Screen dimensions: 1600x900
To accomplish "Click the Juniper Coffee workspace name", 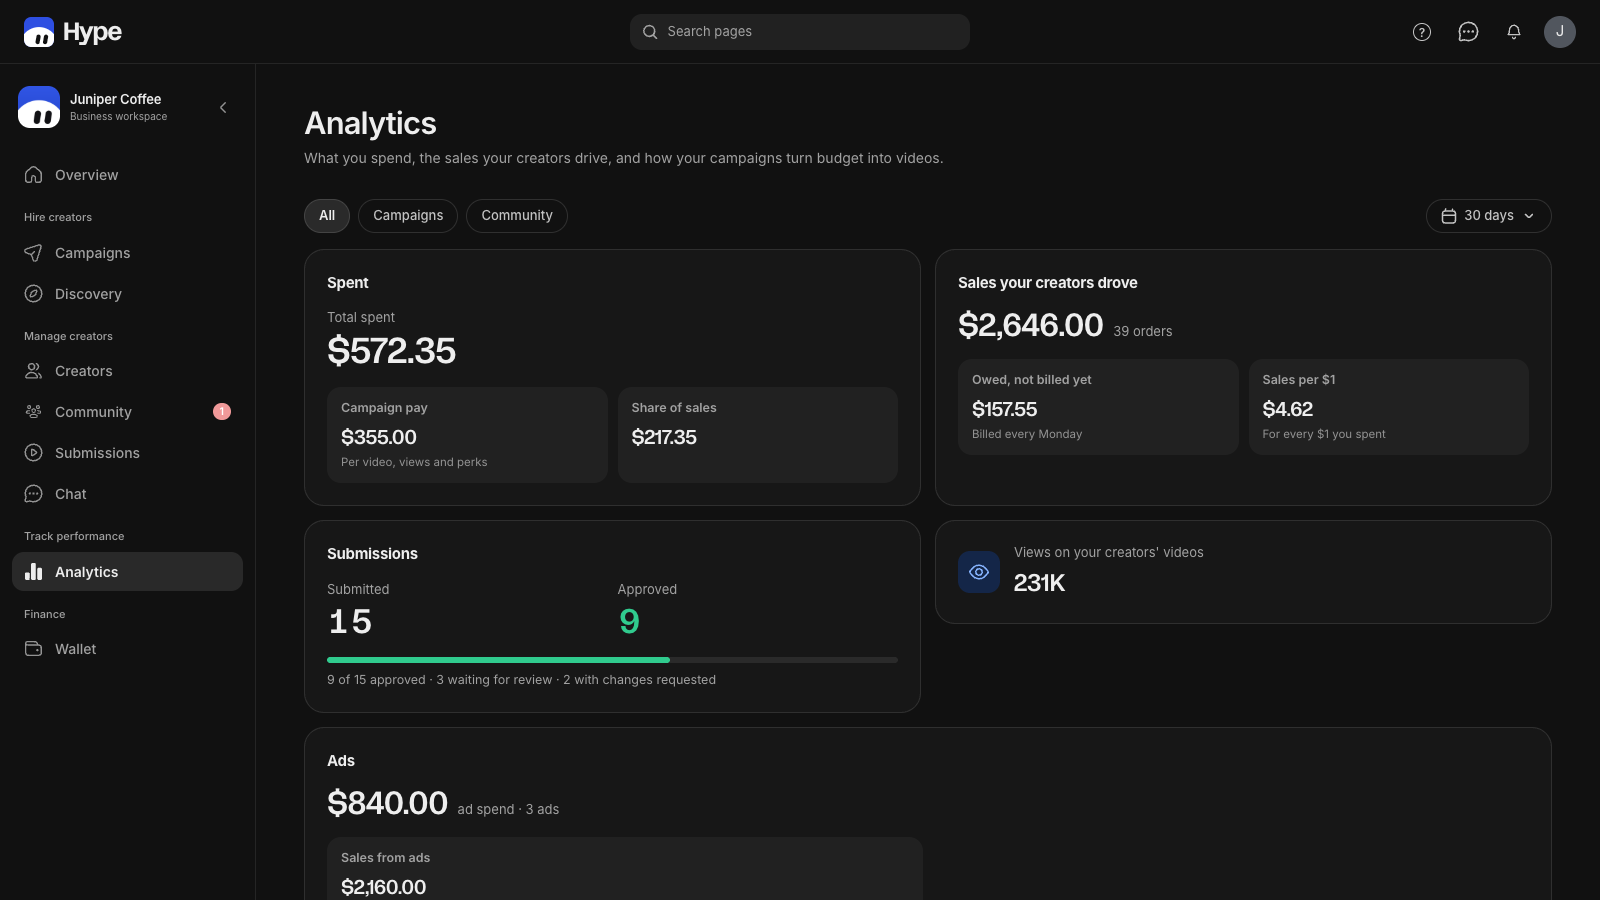I will click(x=115, y=99).
